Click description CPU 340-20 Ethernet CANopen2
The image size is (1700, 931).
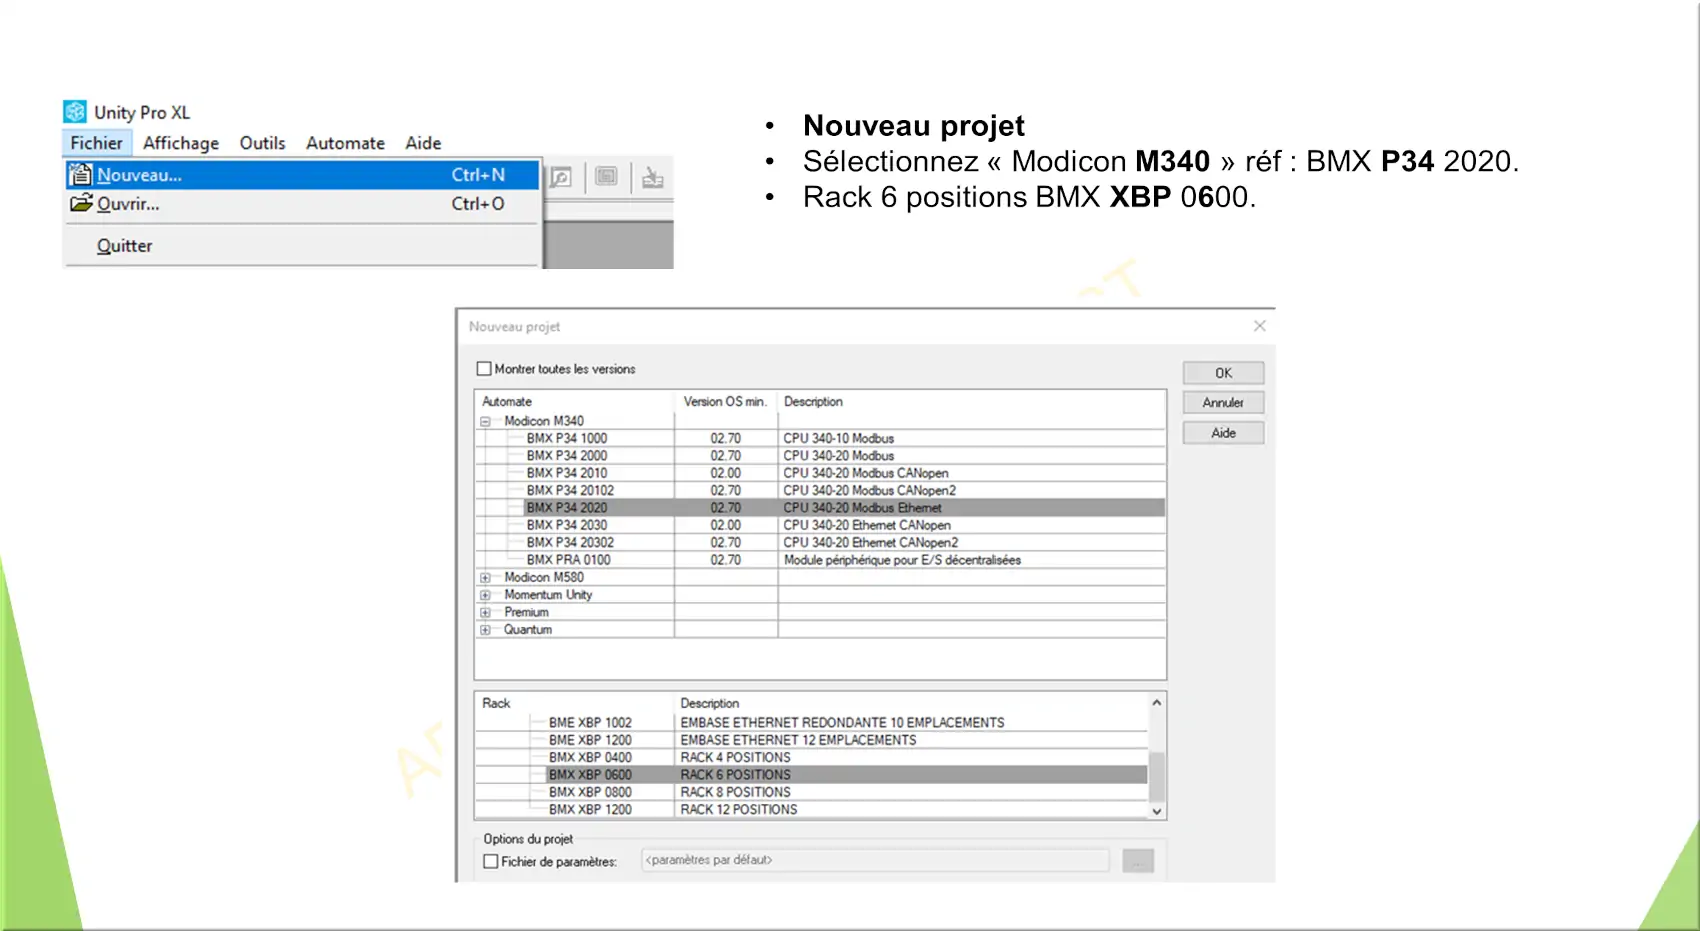(870, 542)
